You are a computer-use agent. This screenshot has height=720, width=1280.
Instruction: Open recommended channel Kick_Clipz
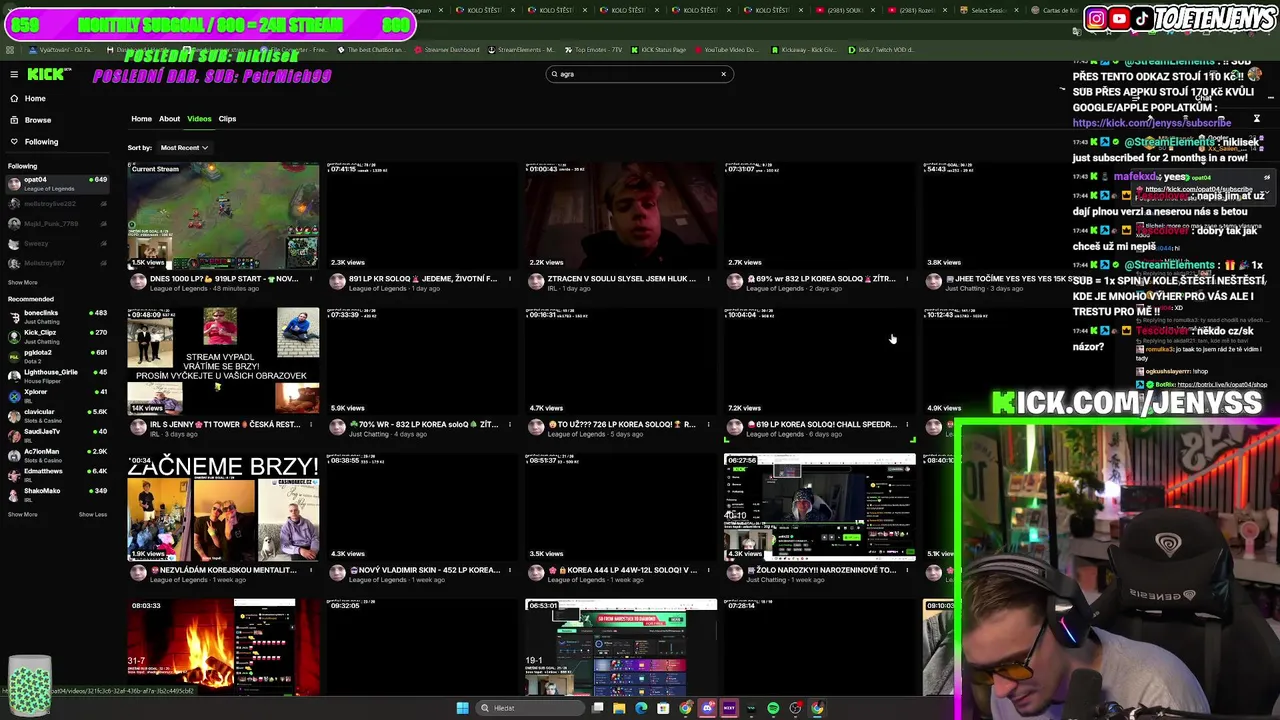pos(57,337)
